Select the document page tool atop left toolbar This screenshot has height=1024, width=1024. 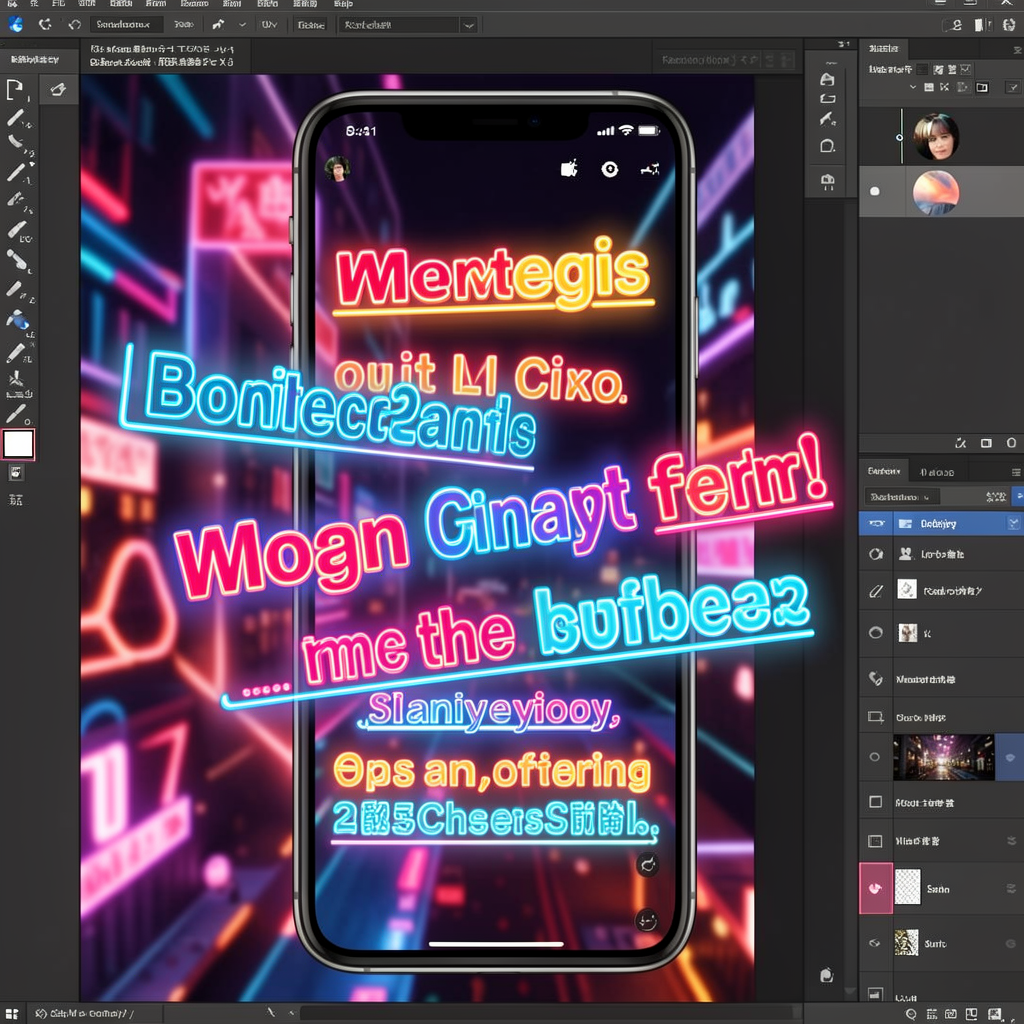point(14,89)
